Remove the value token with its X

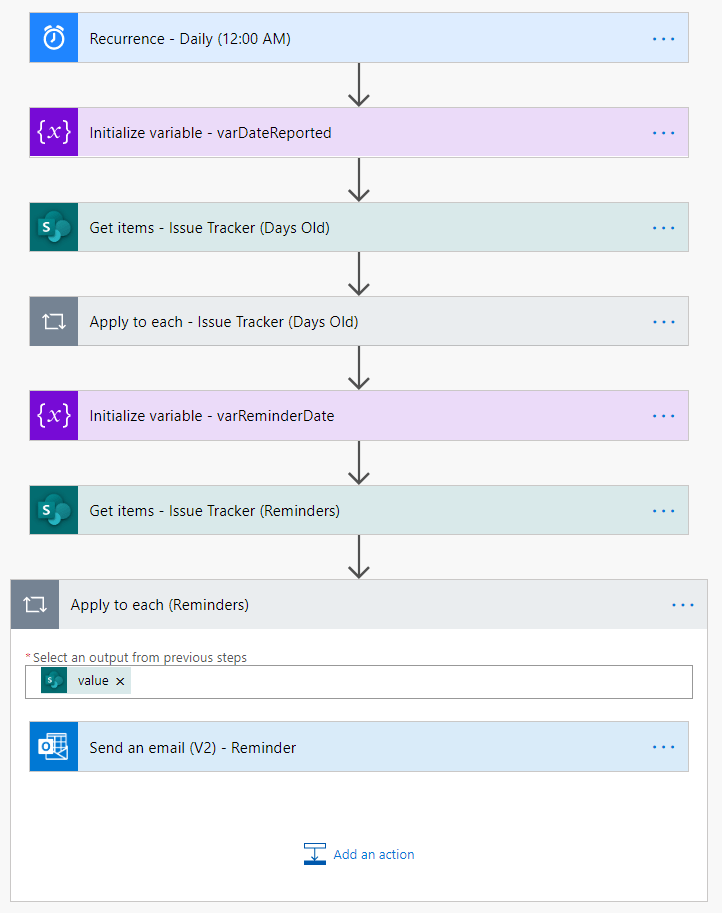[121, 681]
